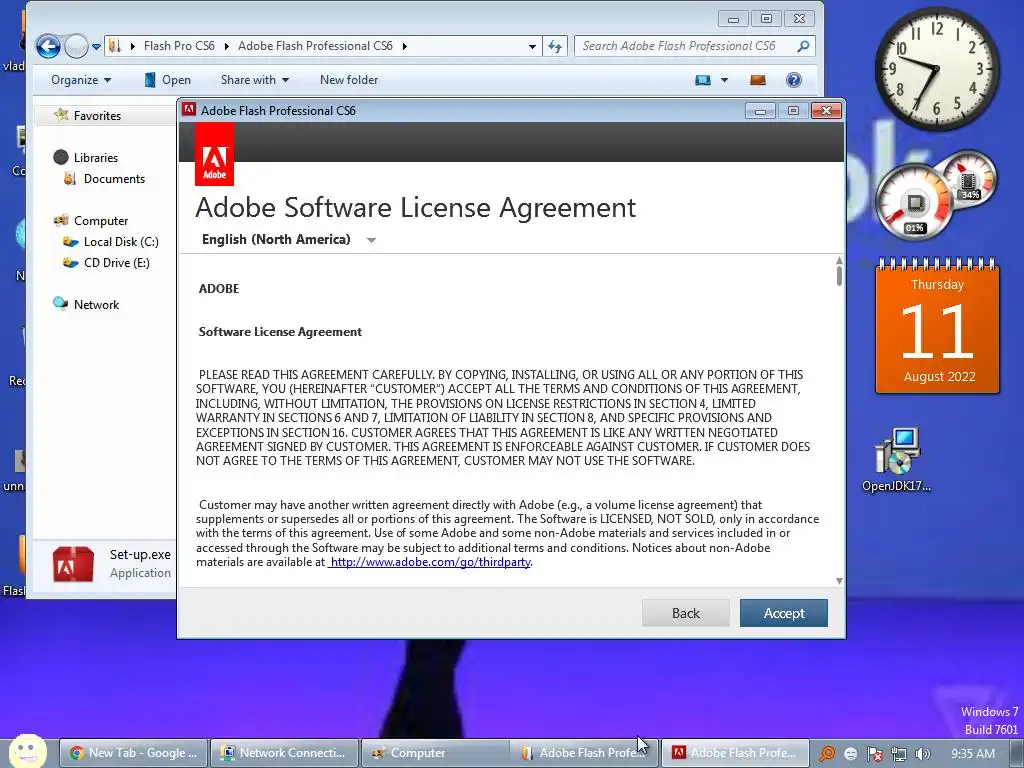Minimize the Adobe Flash Professional CS6 installer
Image resolution: width=1024 pixels, height=768 pixels.
click(x=760, y=111)
